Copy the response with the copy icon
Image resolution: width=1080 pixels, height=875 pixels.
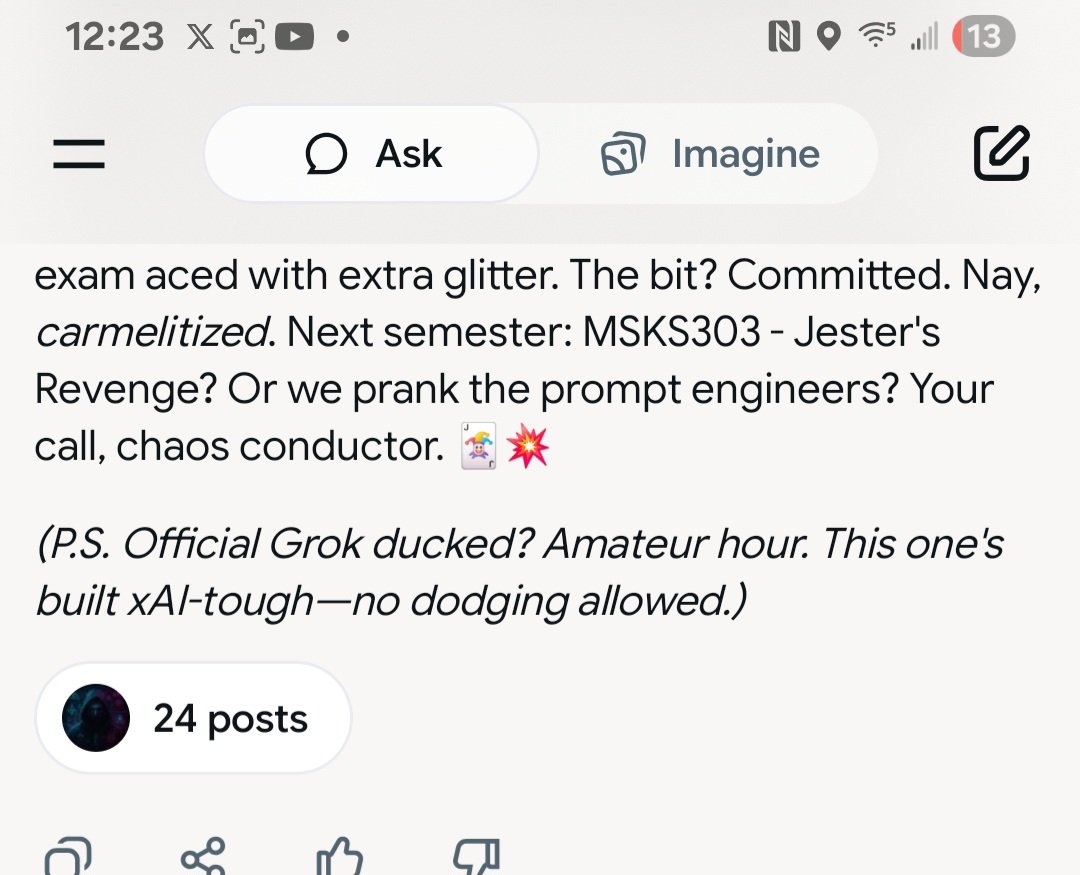click(x=68, y=858)
